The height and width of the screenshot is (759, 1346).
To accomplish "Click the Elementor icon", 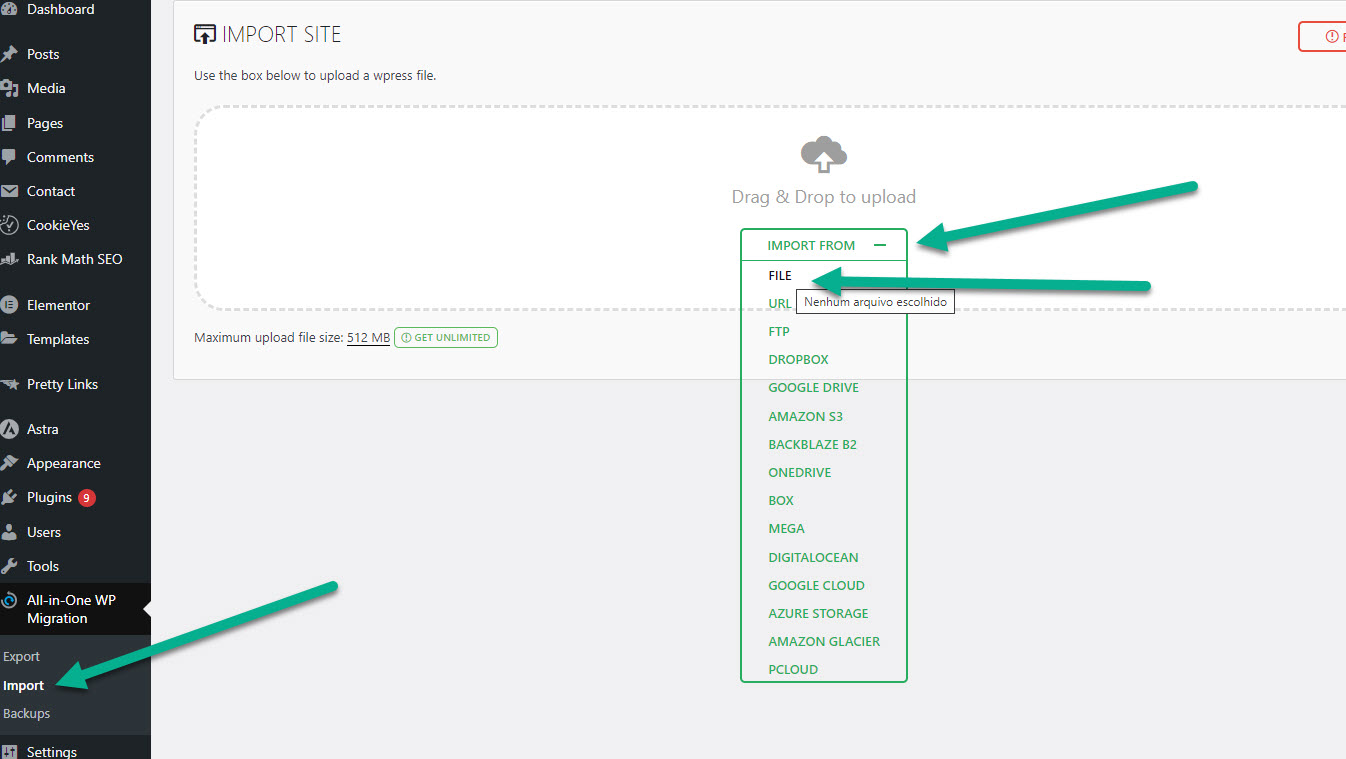I will point(9,305).
